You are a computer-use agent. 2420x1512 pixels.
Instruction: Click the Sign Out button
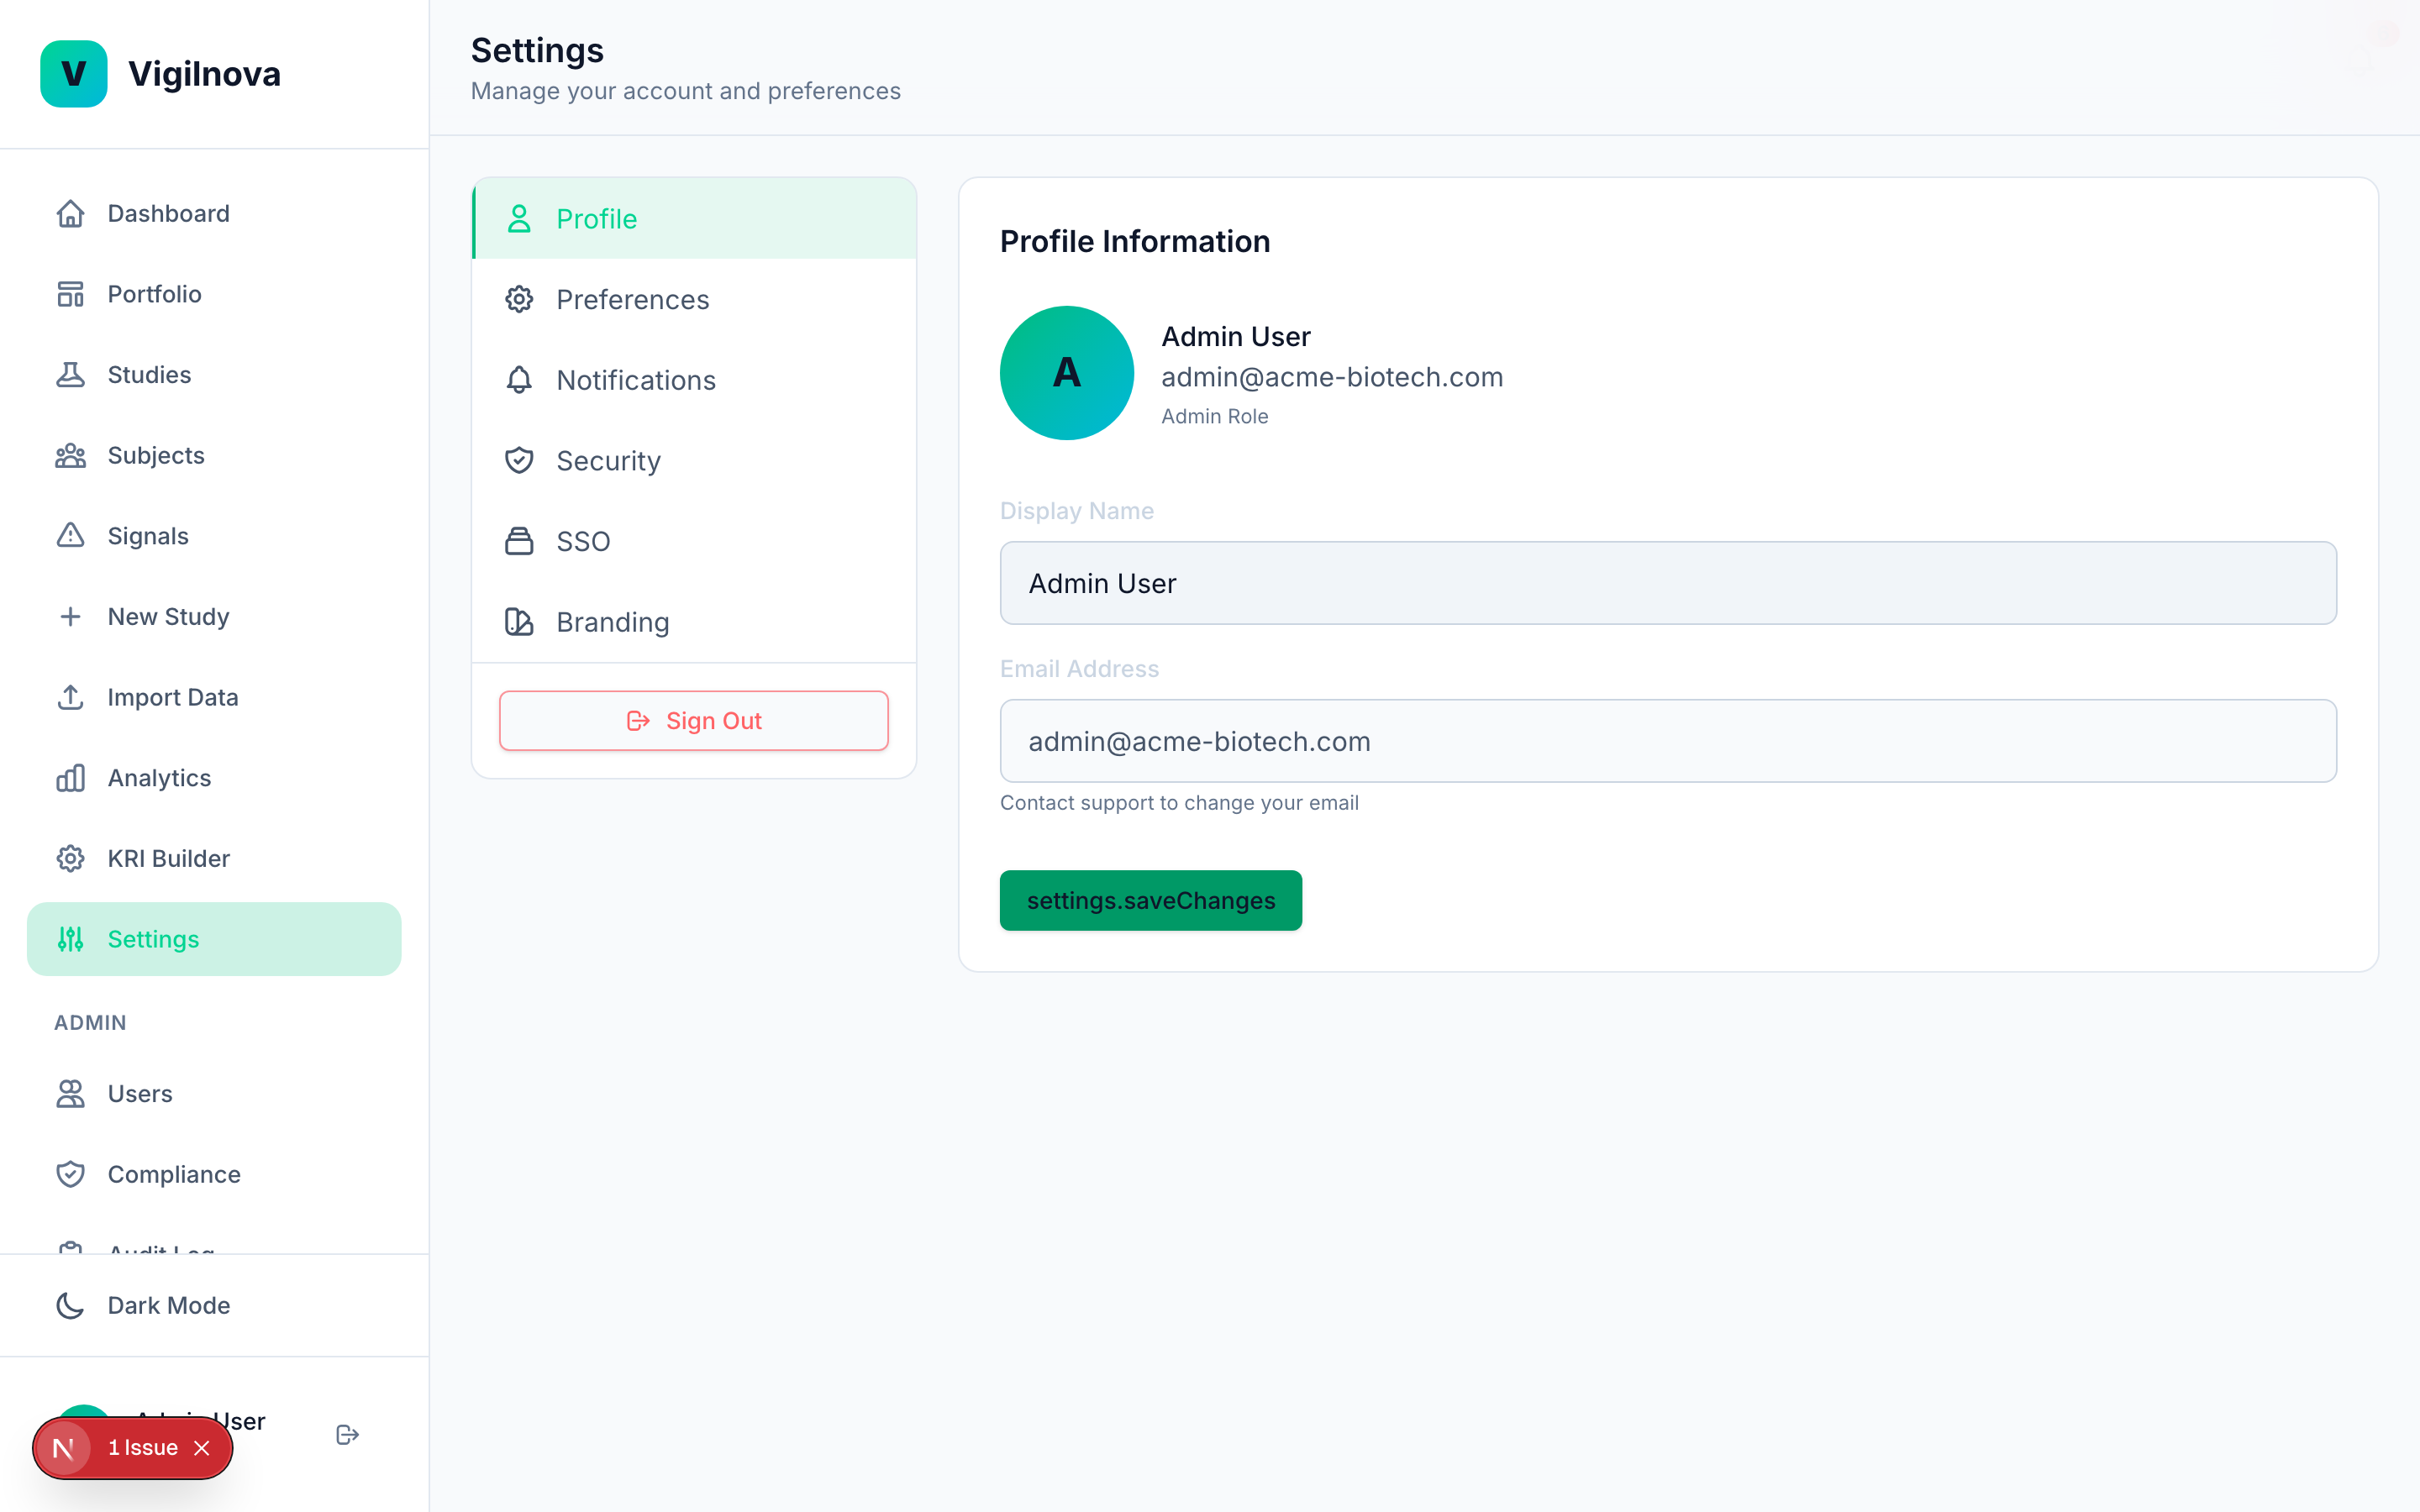(x=693, y=720)
